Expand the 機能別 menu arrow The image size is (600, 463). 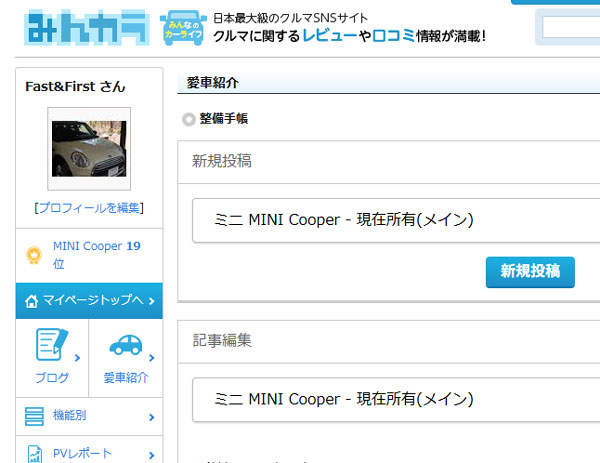pos(151,417)
